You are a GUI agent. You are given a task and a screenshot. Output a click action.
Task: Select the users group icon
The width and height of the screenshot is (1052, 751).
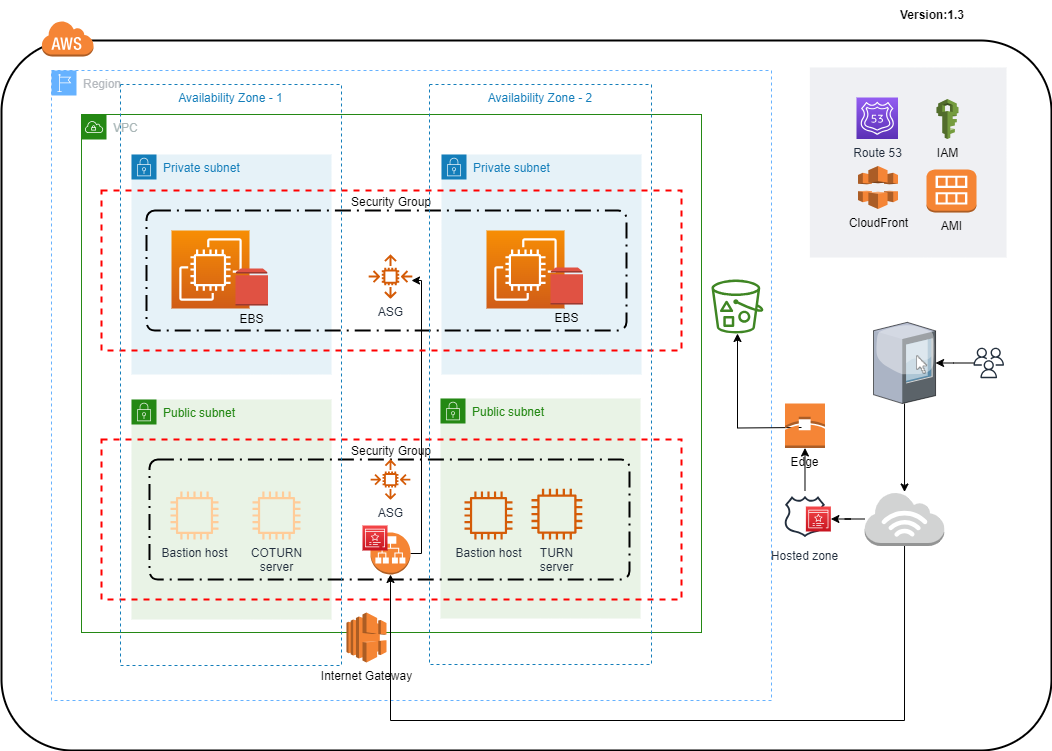pos(989,363)
